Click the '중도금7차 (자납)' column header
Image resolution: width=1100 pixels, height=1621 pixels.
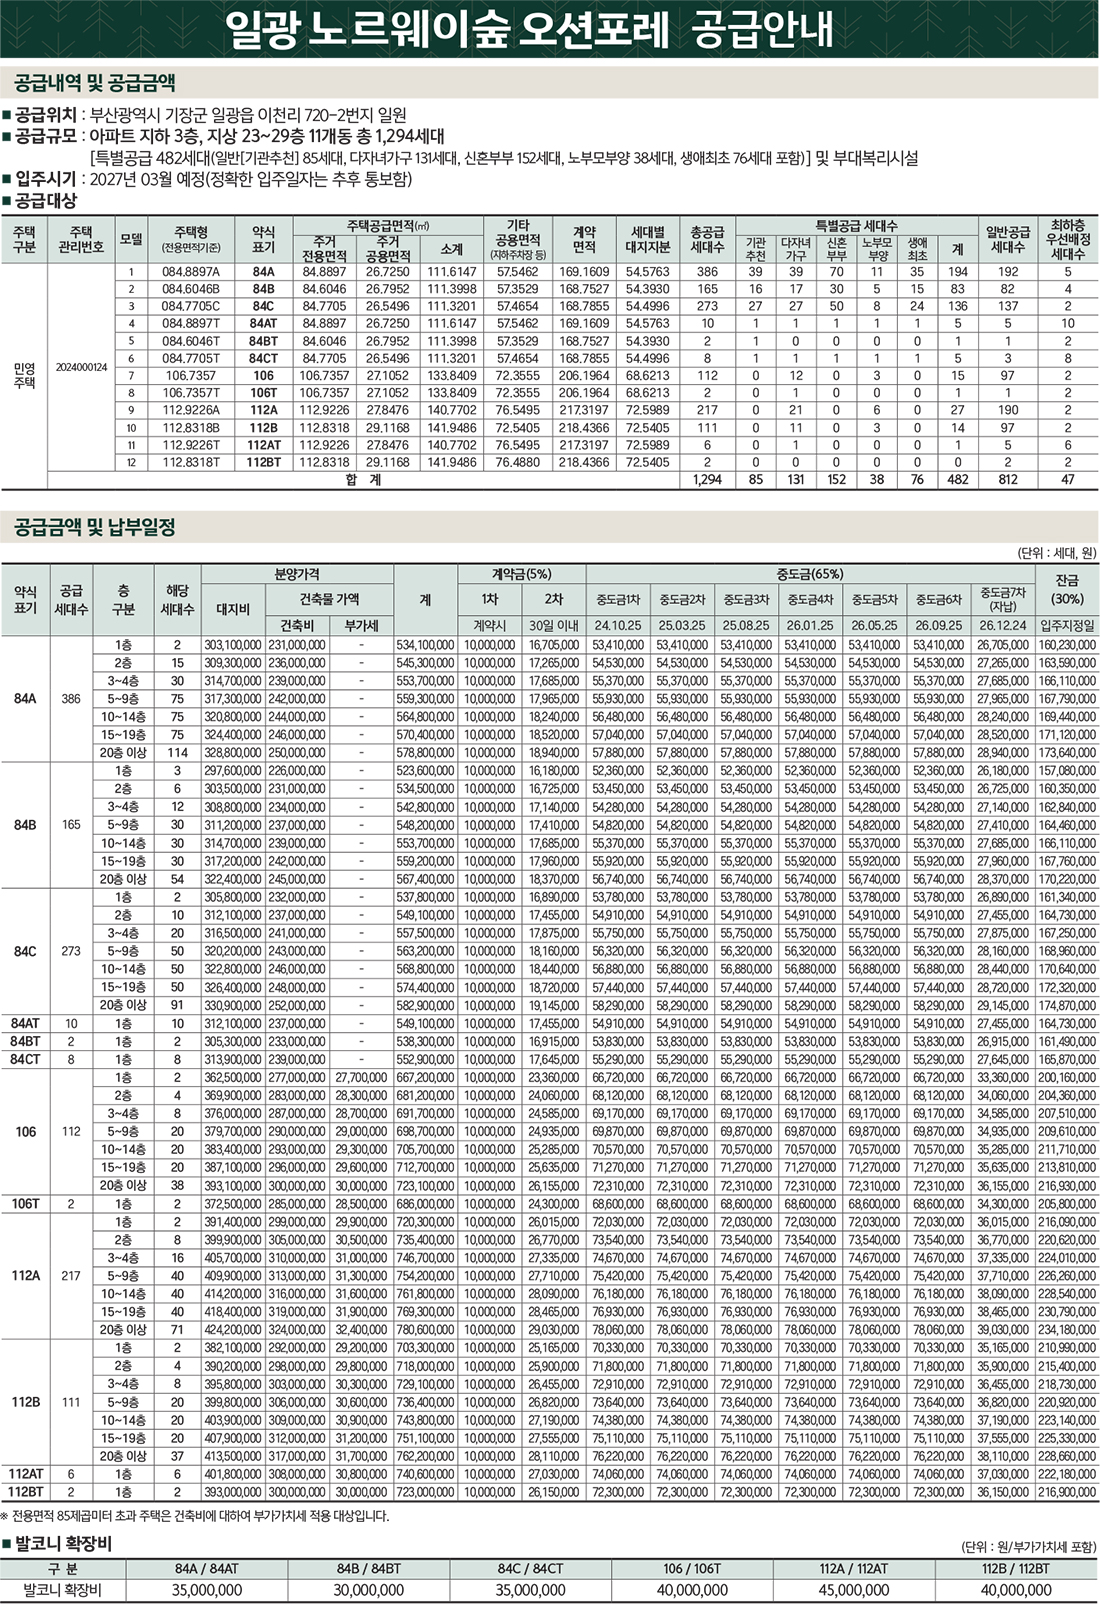[1003, 599]
